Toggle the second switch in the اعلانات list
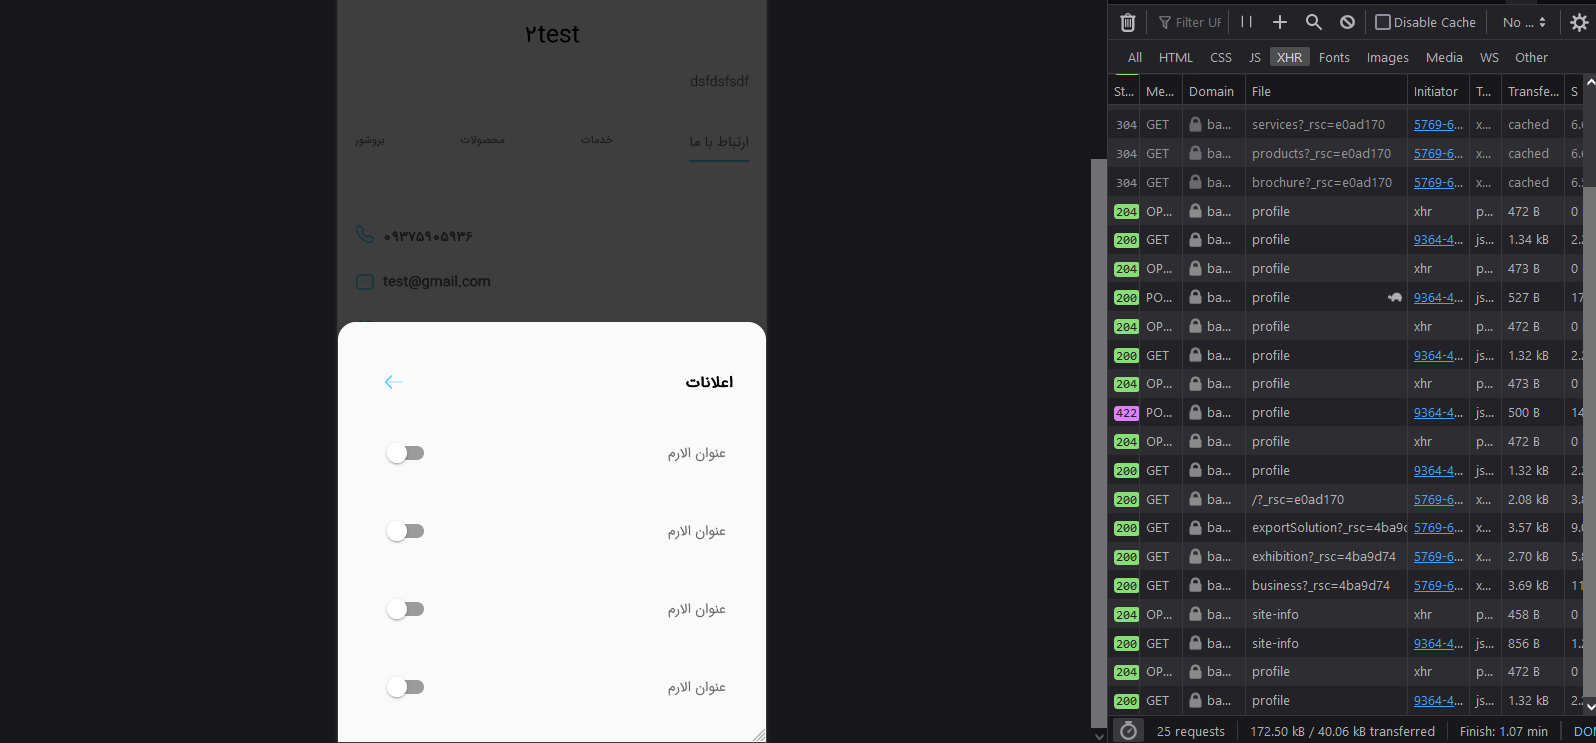 click(x=406, y=531)
